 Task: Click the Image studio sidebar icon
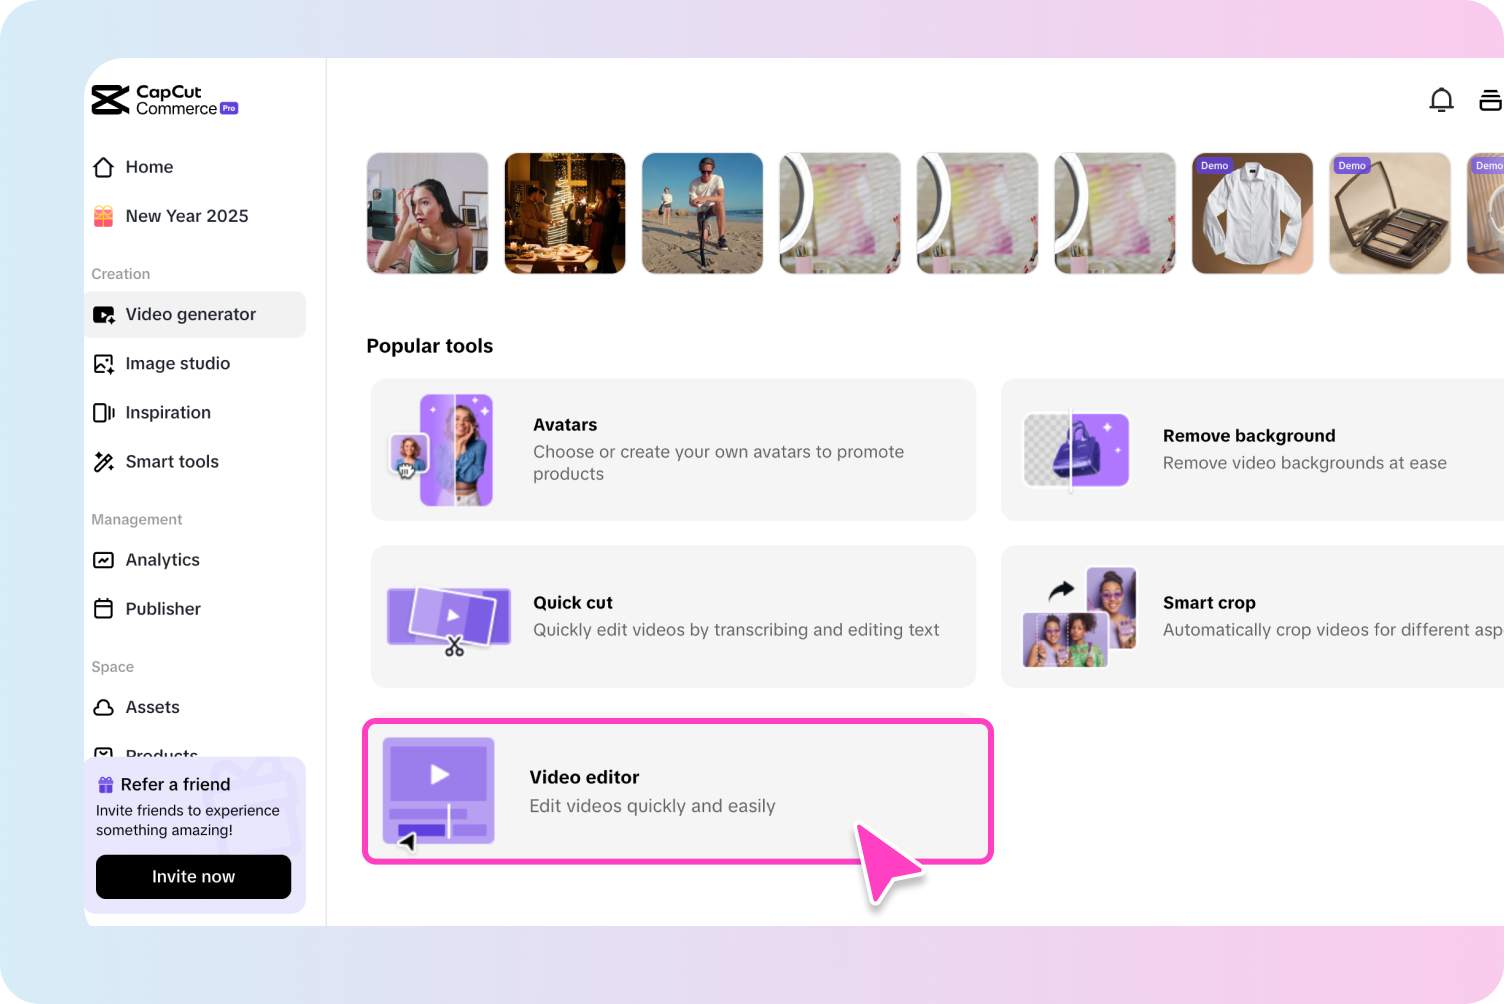pos(104,363)
